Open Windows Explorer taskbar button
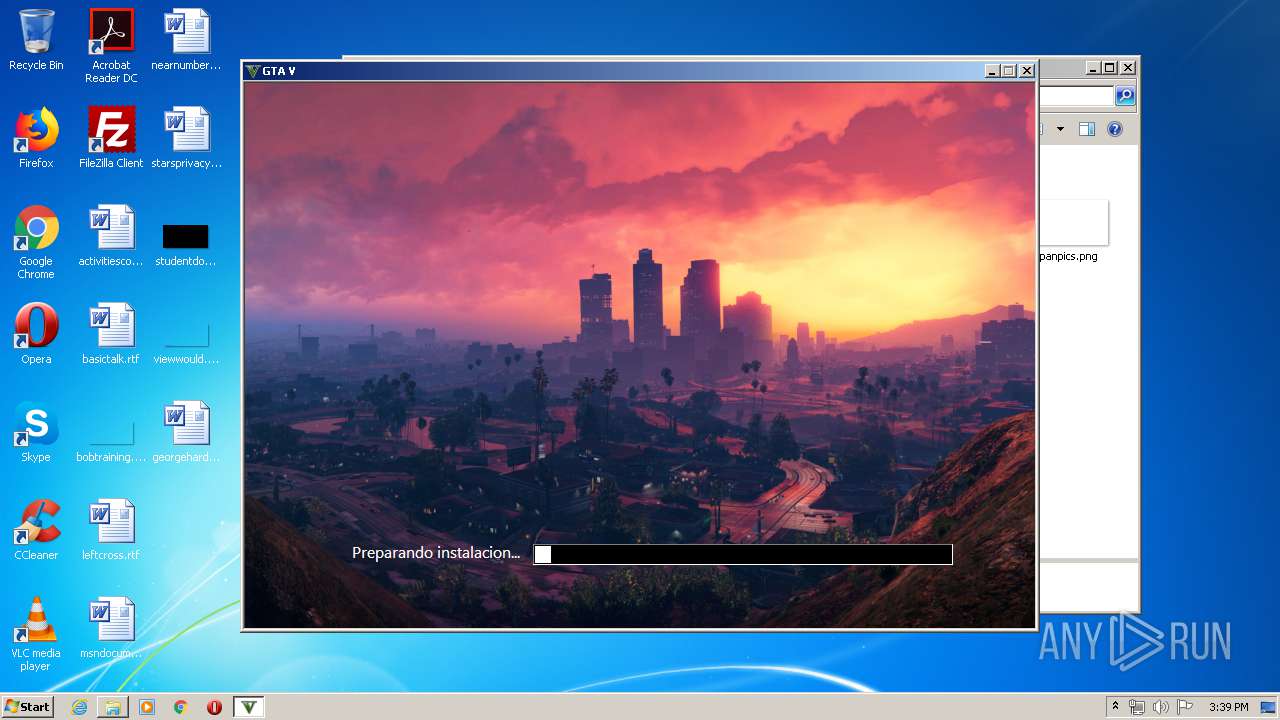 [x=113, y=707]
